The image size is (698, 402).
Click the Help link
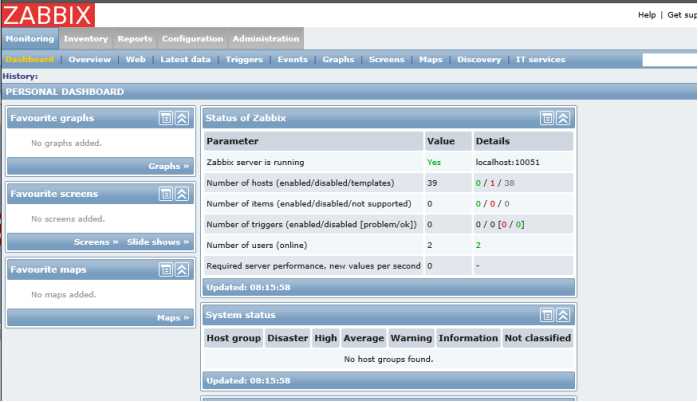point(647,15)
